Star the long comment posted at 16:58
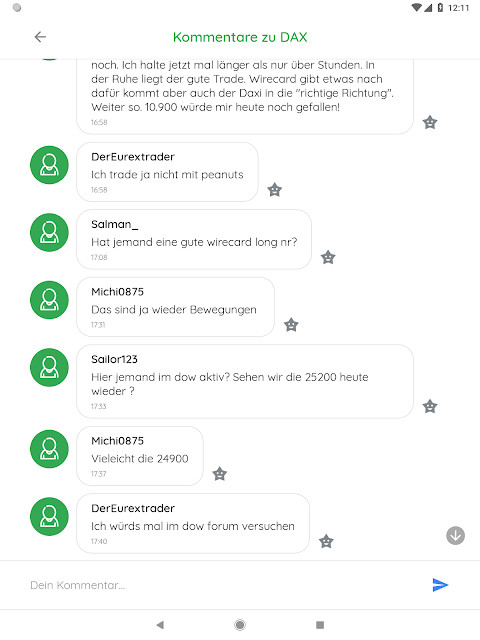This screenshot has height=640, width=480. (x=430, y=122)
